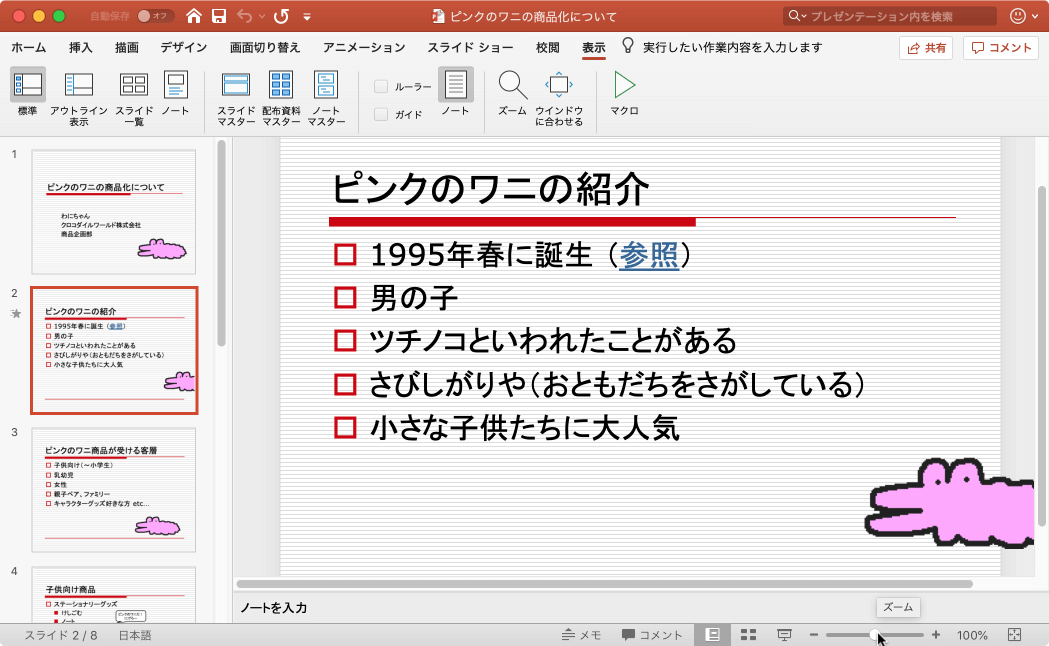This screenshot has height=646, width=1049.
Task: Select the 表示 tab
Action: pyautogui.click(x=593, y=47)
